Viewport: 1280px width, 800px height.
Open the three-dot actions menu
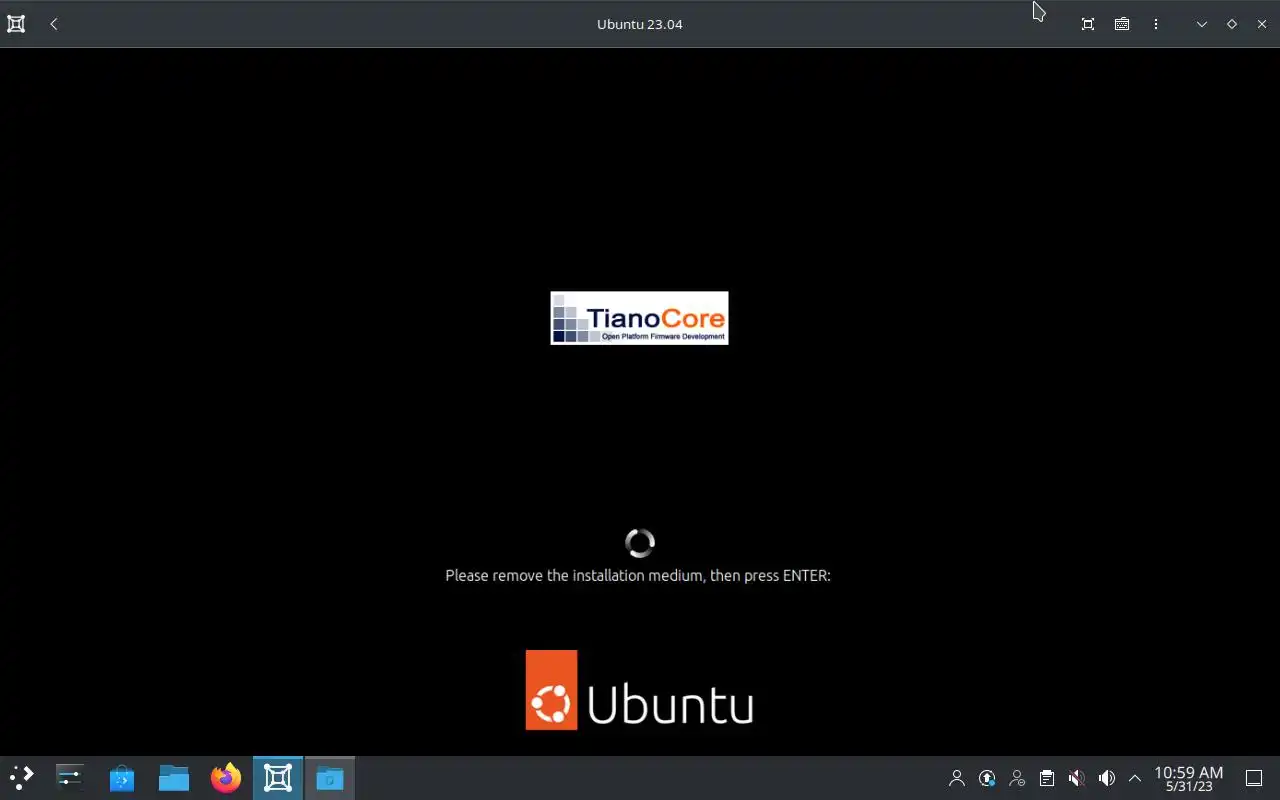click(x=1156, y=24)
